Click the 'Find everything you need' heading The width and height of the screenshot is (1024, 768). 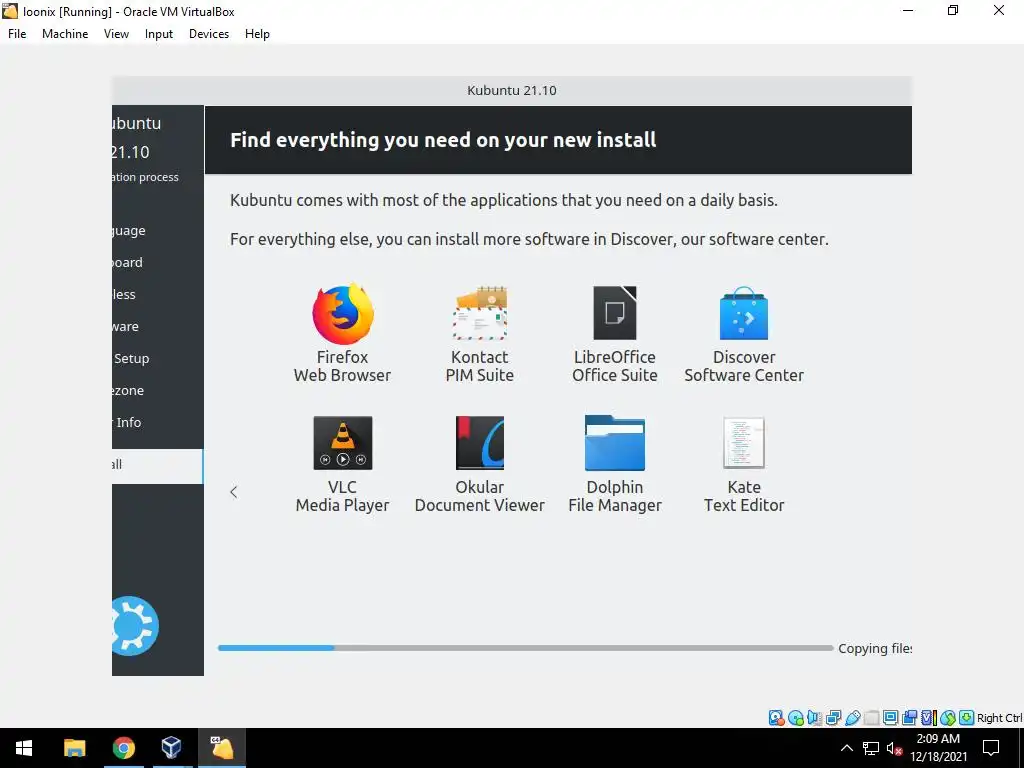(443, 140)
